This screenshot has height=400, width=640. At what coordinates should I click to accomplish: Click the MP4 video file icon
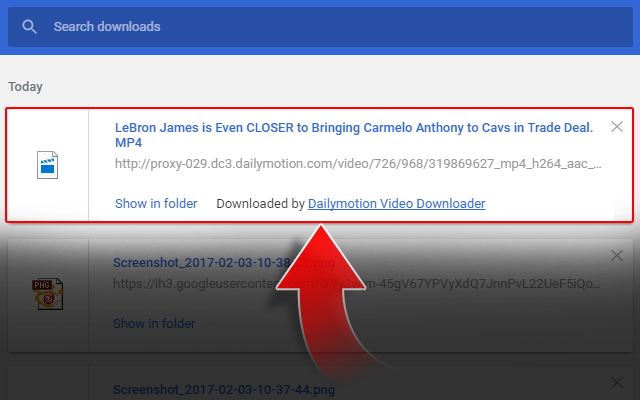pos(47,165)
